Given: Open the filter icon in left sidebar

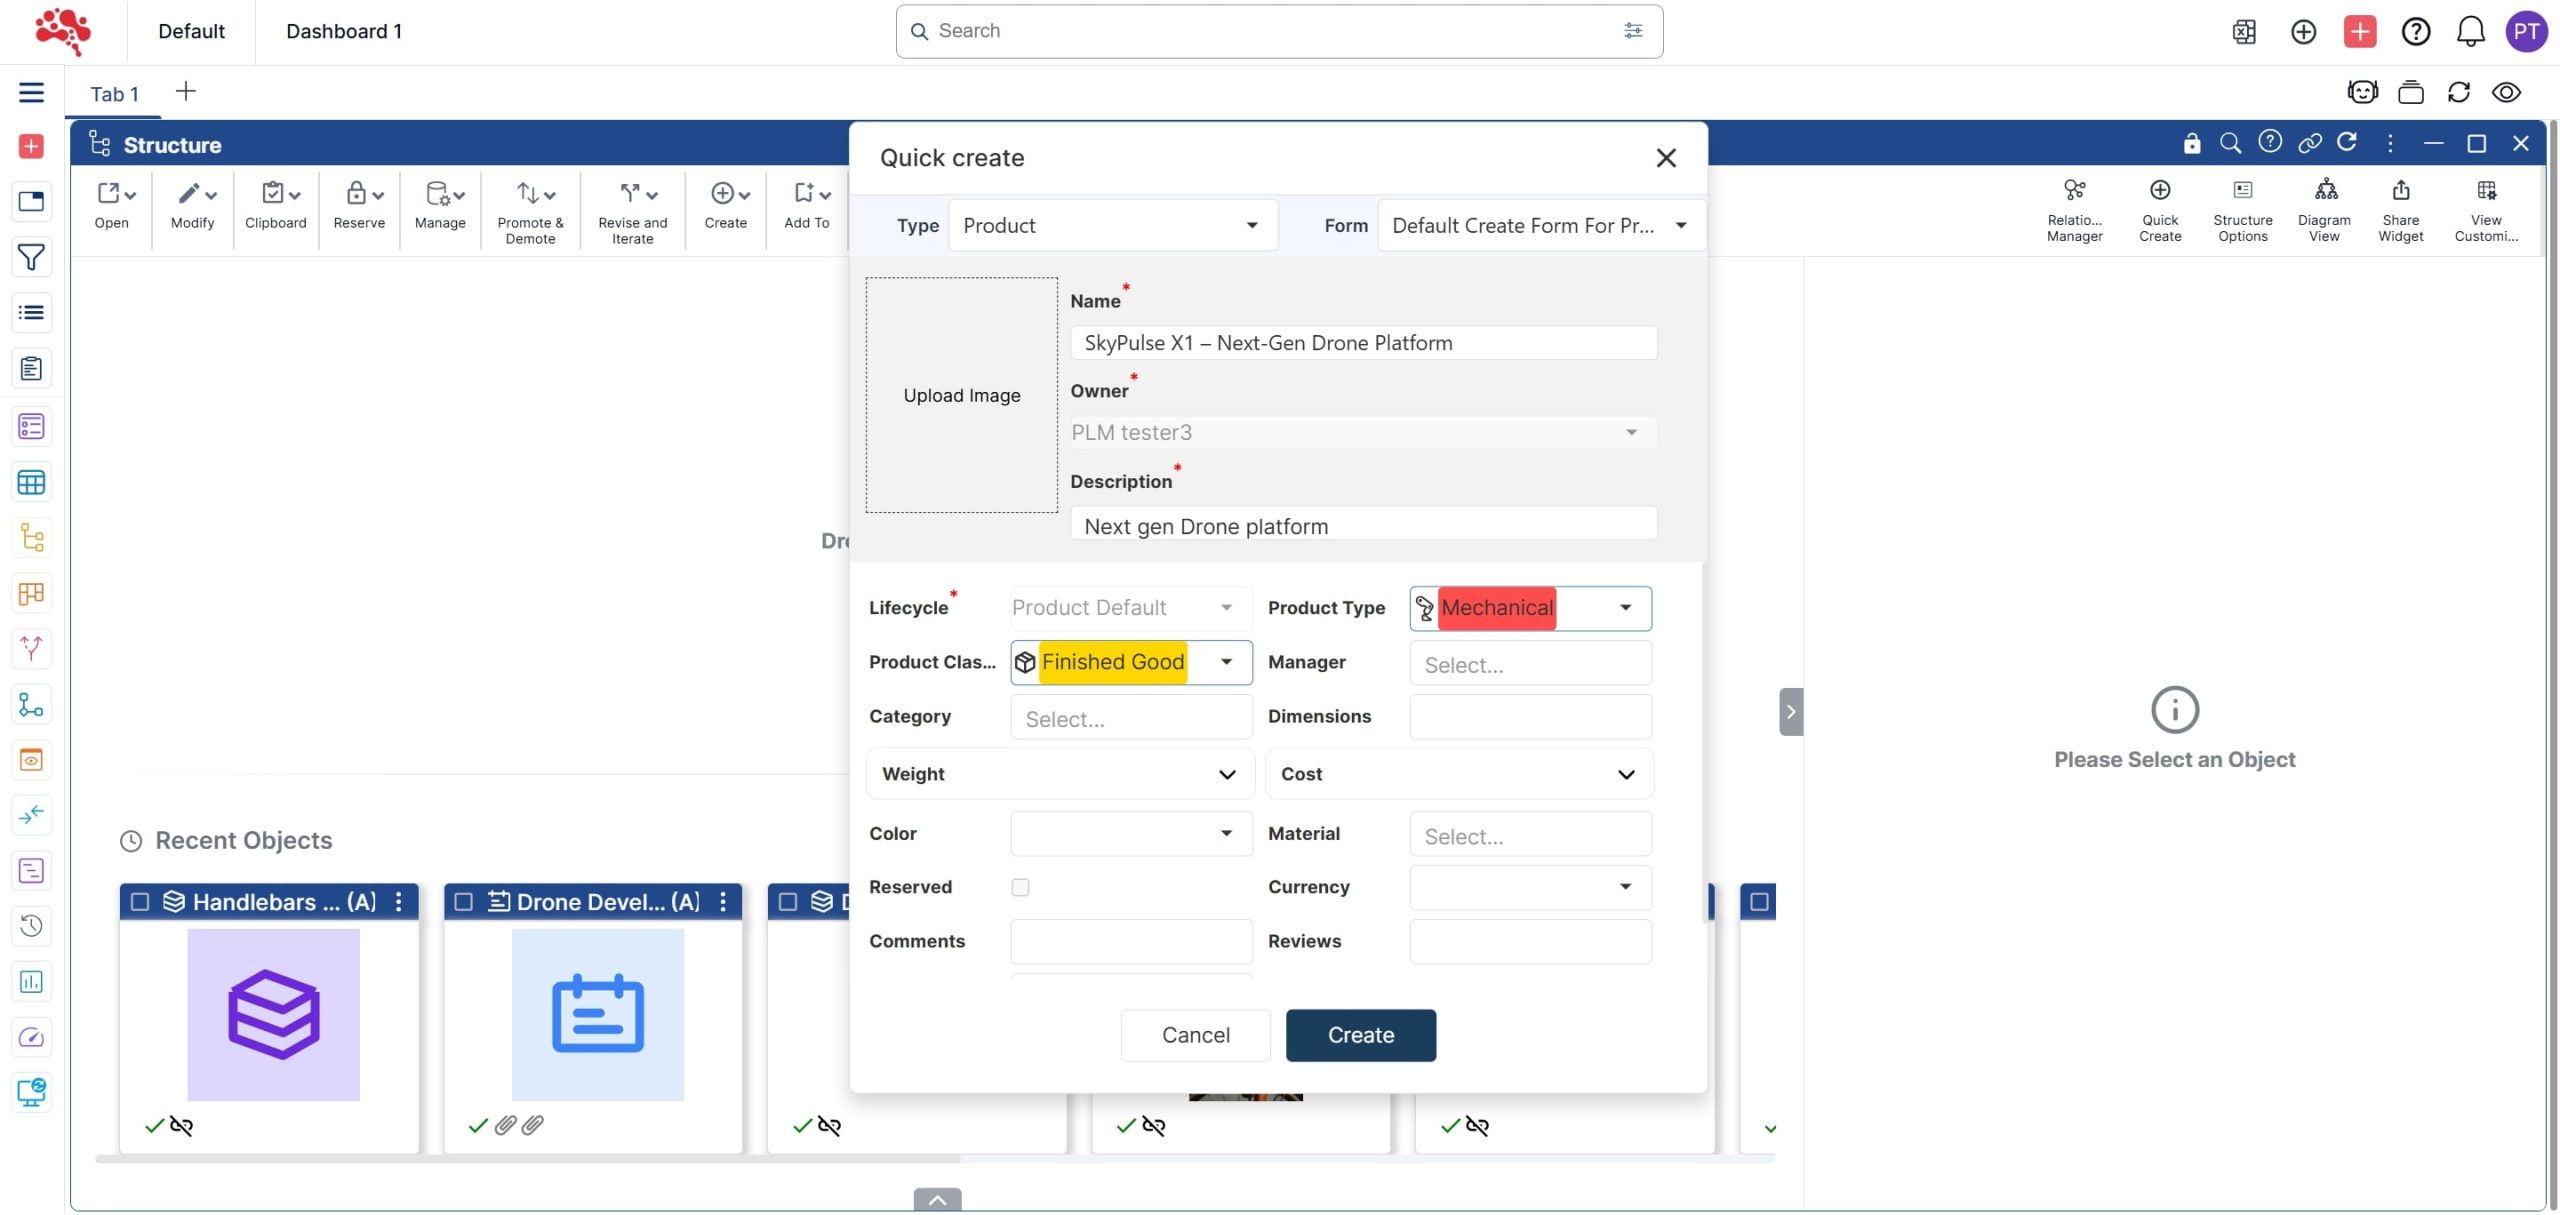Looking at the screenshot, I should click(x=31, y=257).
